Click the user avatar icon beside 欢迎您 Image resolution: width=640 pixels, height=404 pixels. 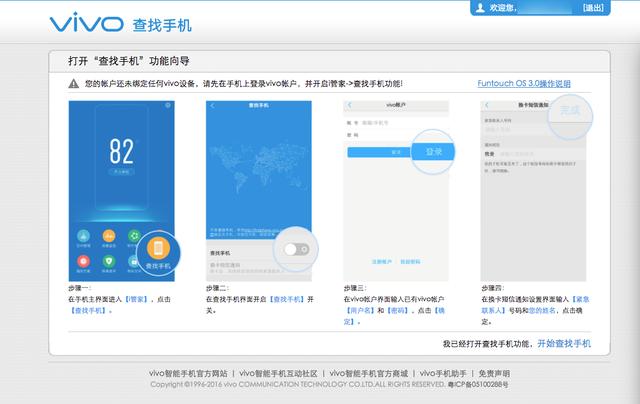click(480, 8)
